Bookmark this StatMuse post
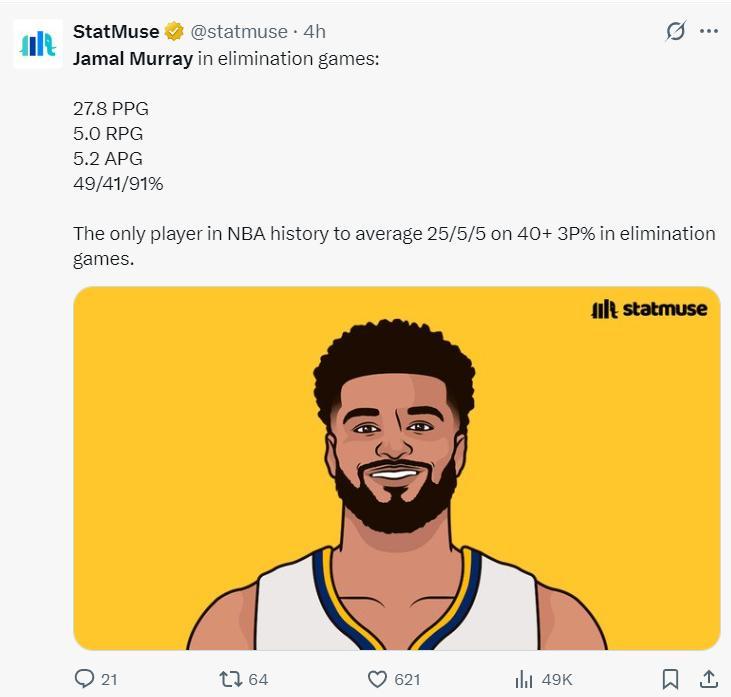Viewport: 731px width, 697px height. [x=672, y=679]
